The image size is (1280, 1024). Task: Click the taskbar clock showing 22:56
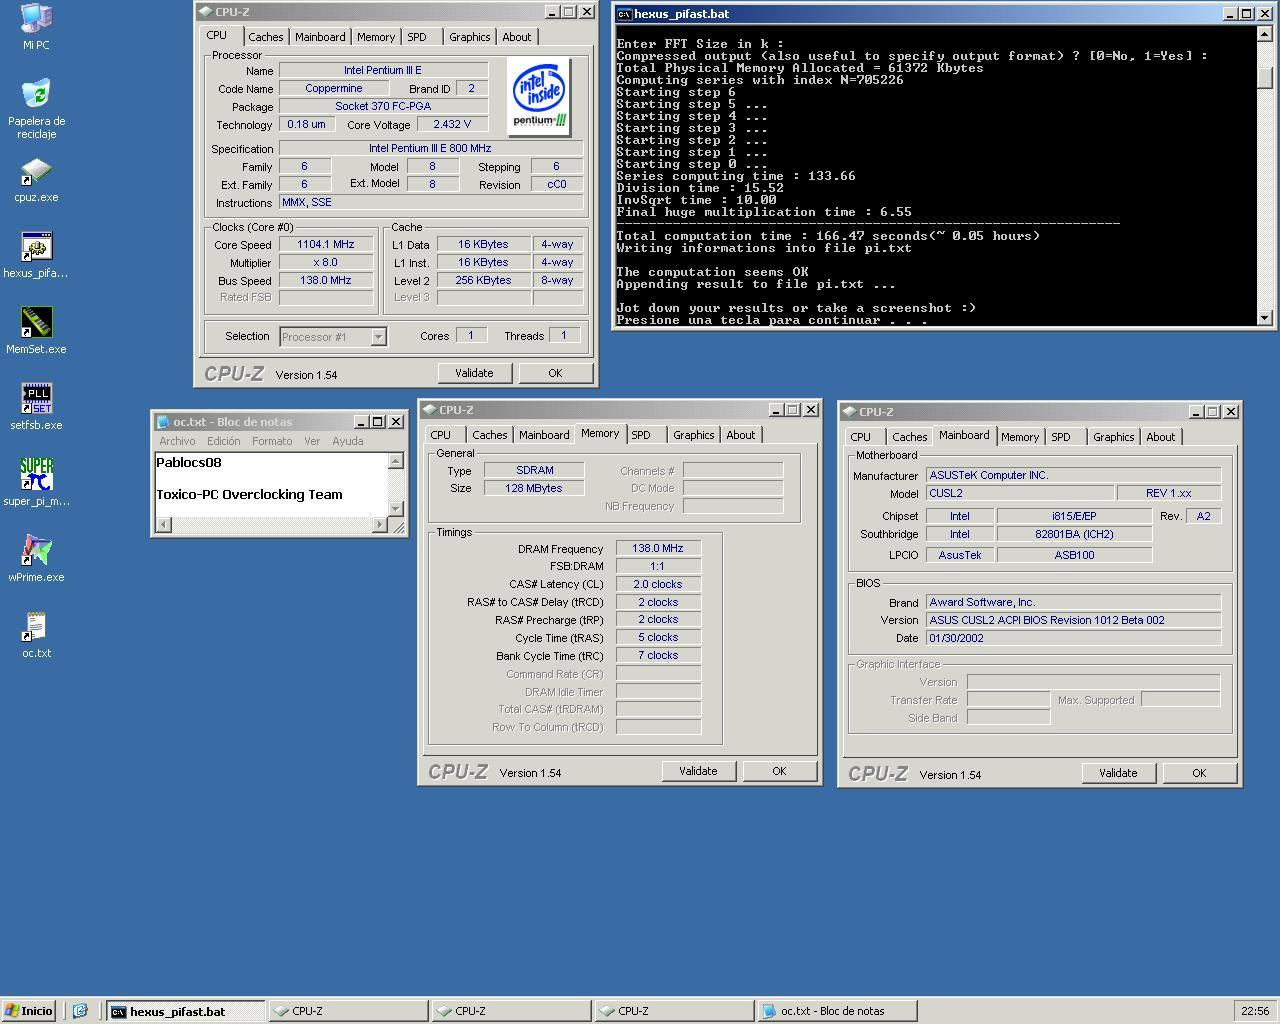1255,1011
